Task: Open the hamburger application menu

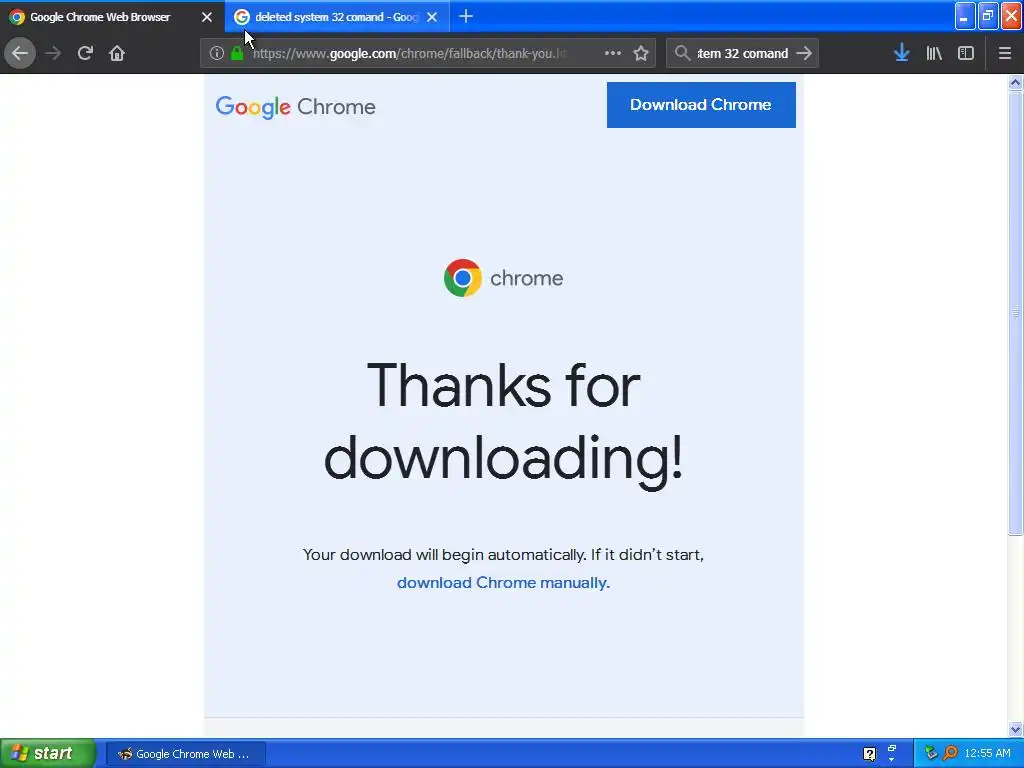Action: pos(1005,53)
